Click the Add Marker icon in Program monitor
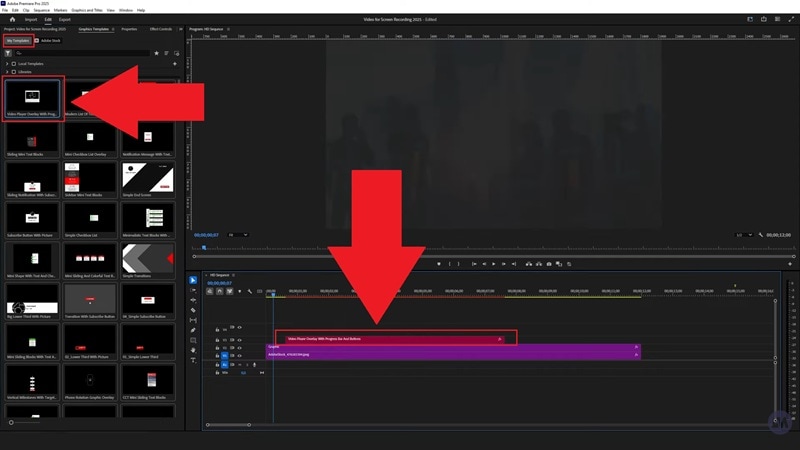This screenshot has width=800, height=450. (x=439, y=264)
